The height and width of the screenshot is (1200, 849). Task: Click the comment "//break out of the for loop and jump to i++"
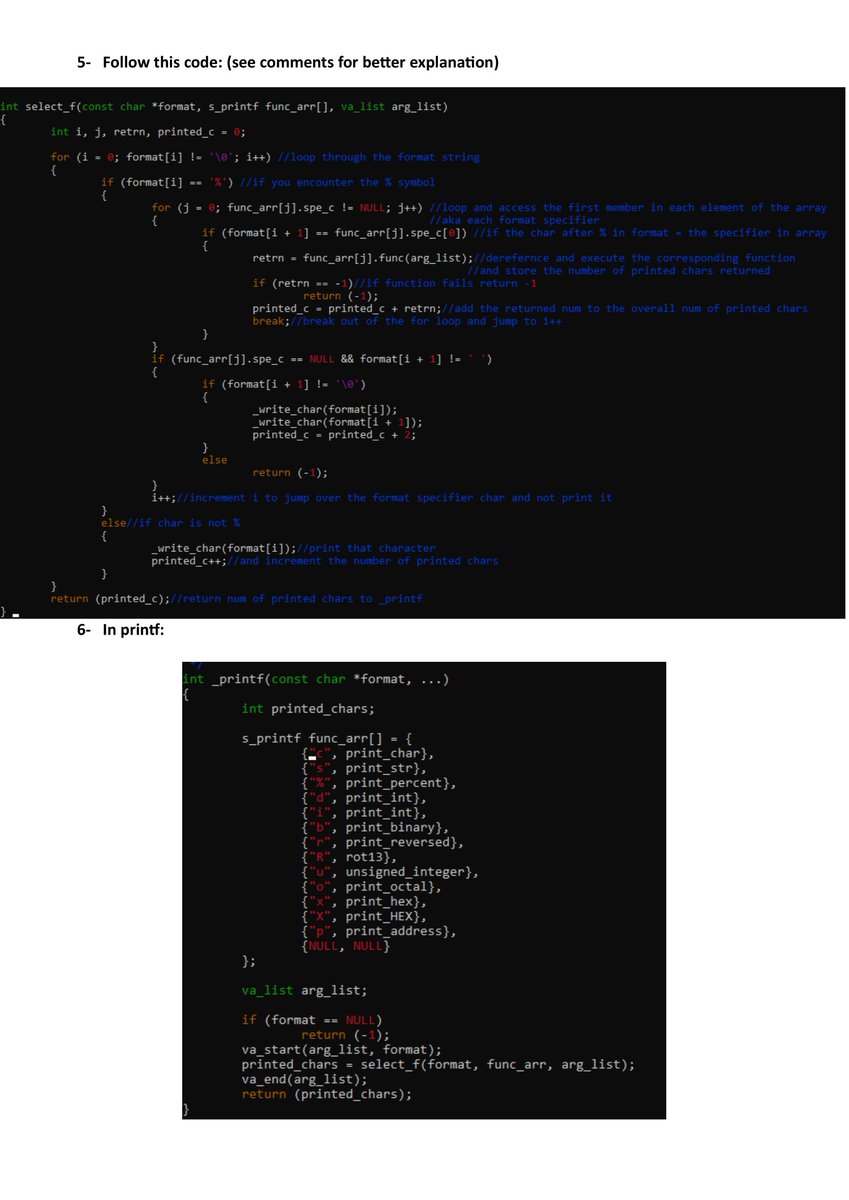point(425,321)
